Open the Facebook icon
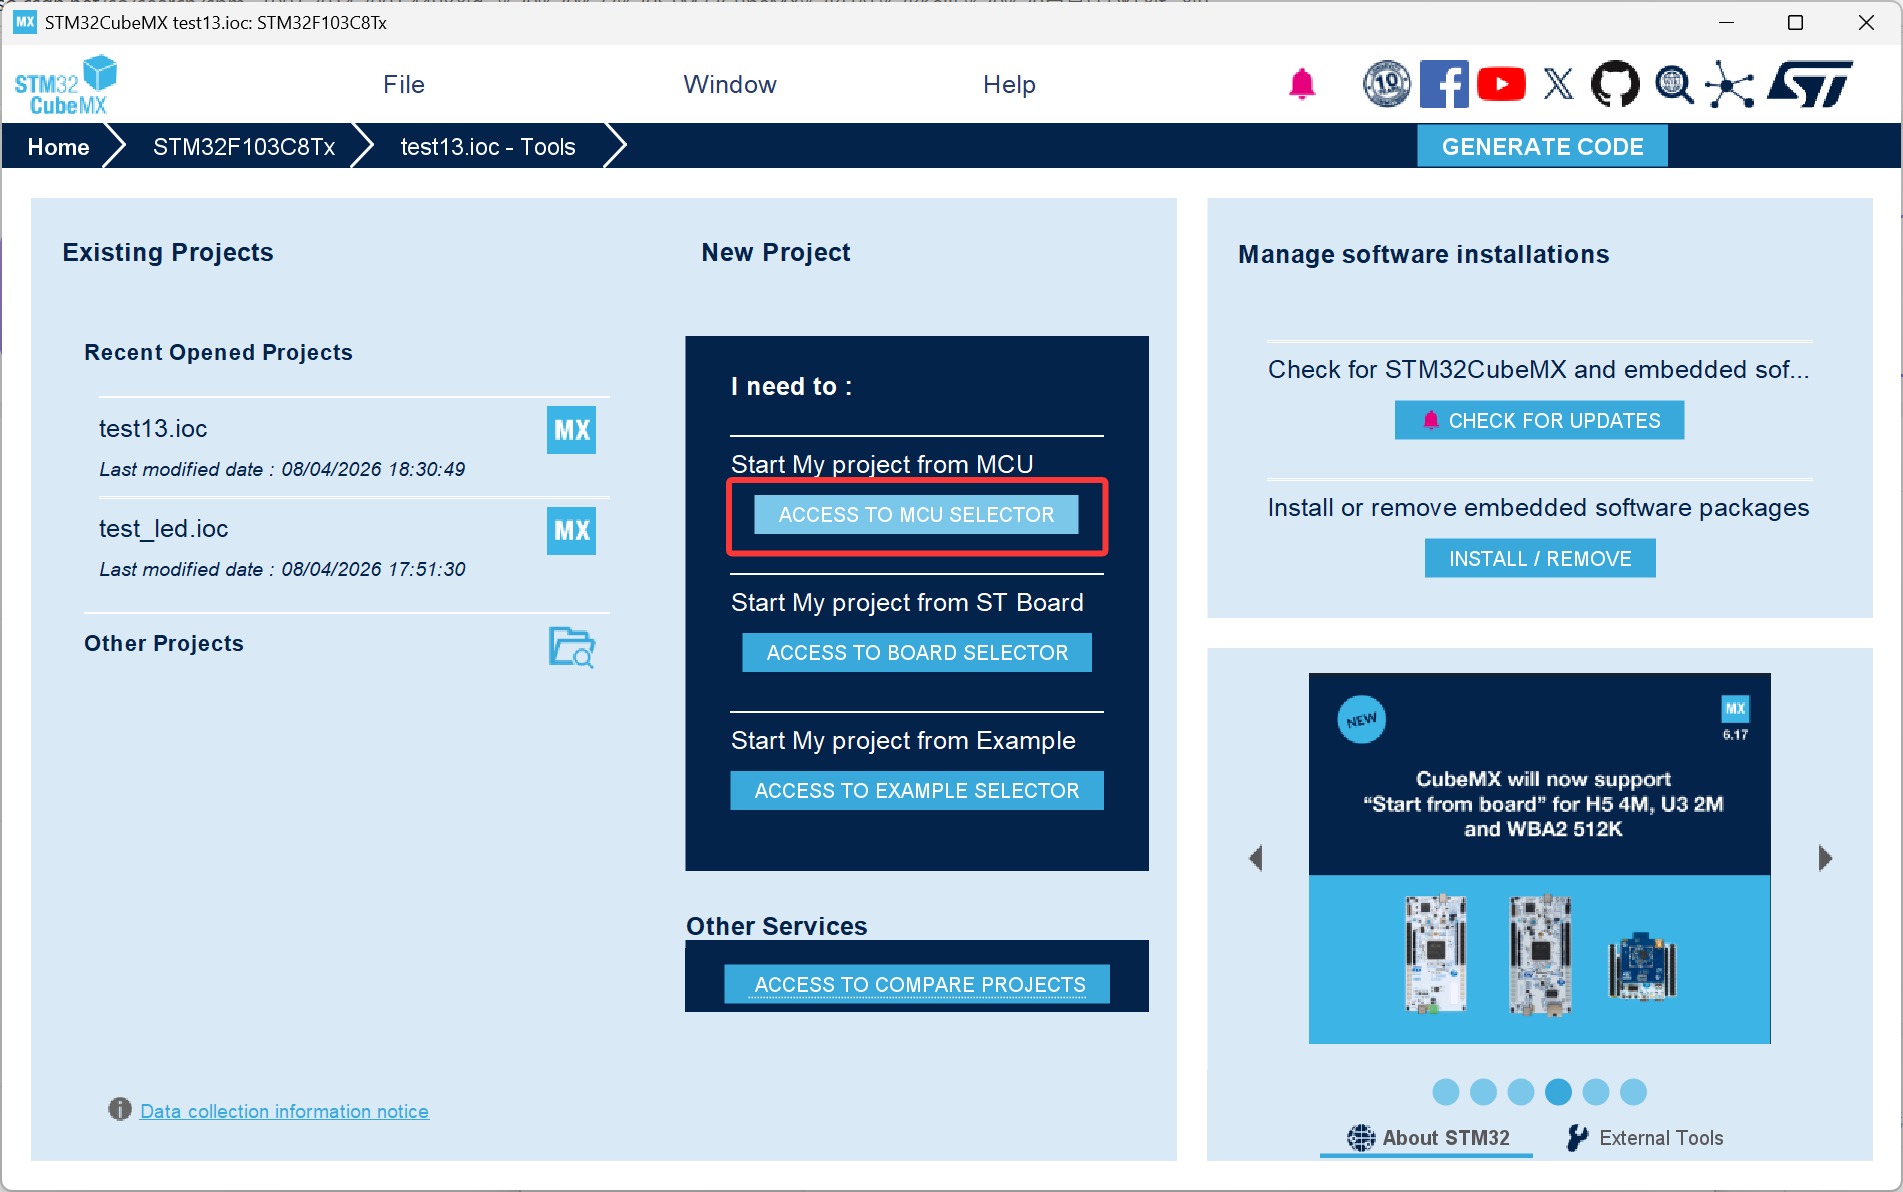This screenshot has height=1192, width=1903. coord(1444,84)
